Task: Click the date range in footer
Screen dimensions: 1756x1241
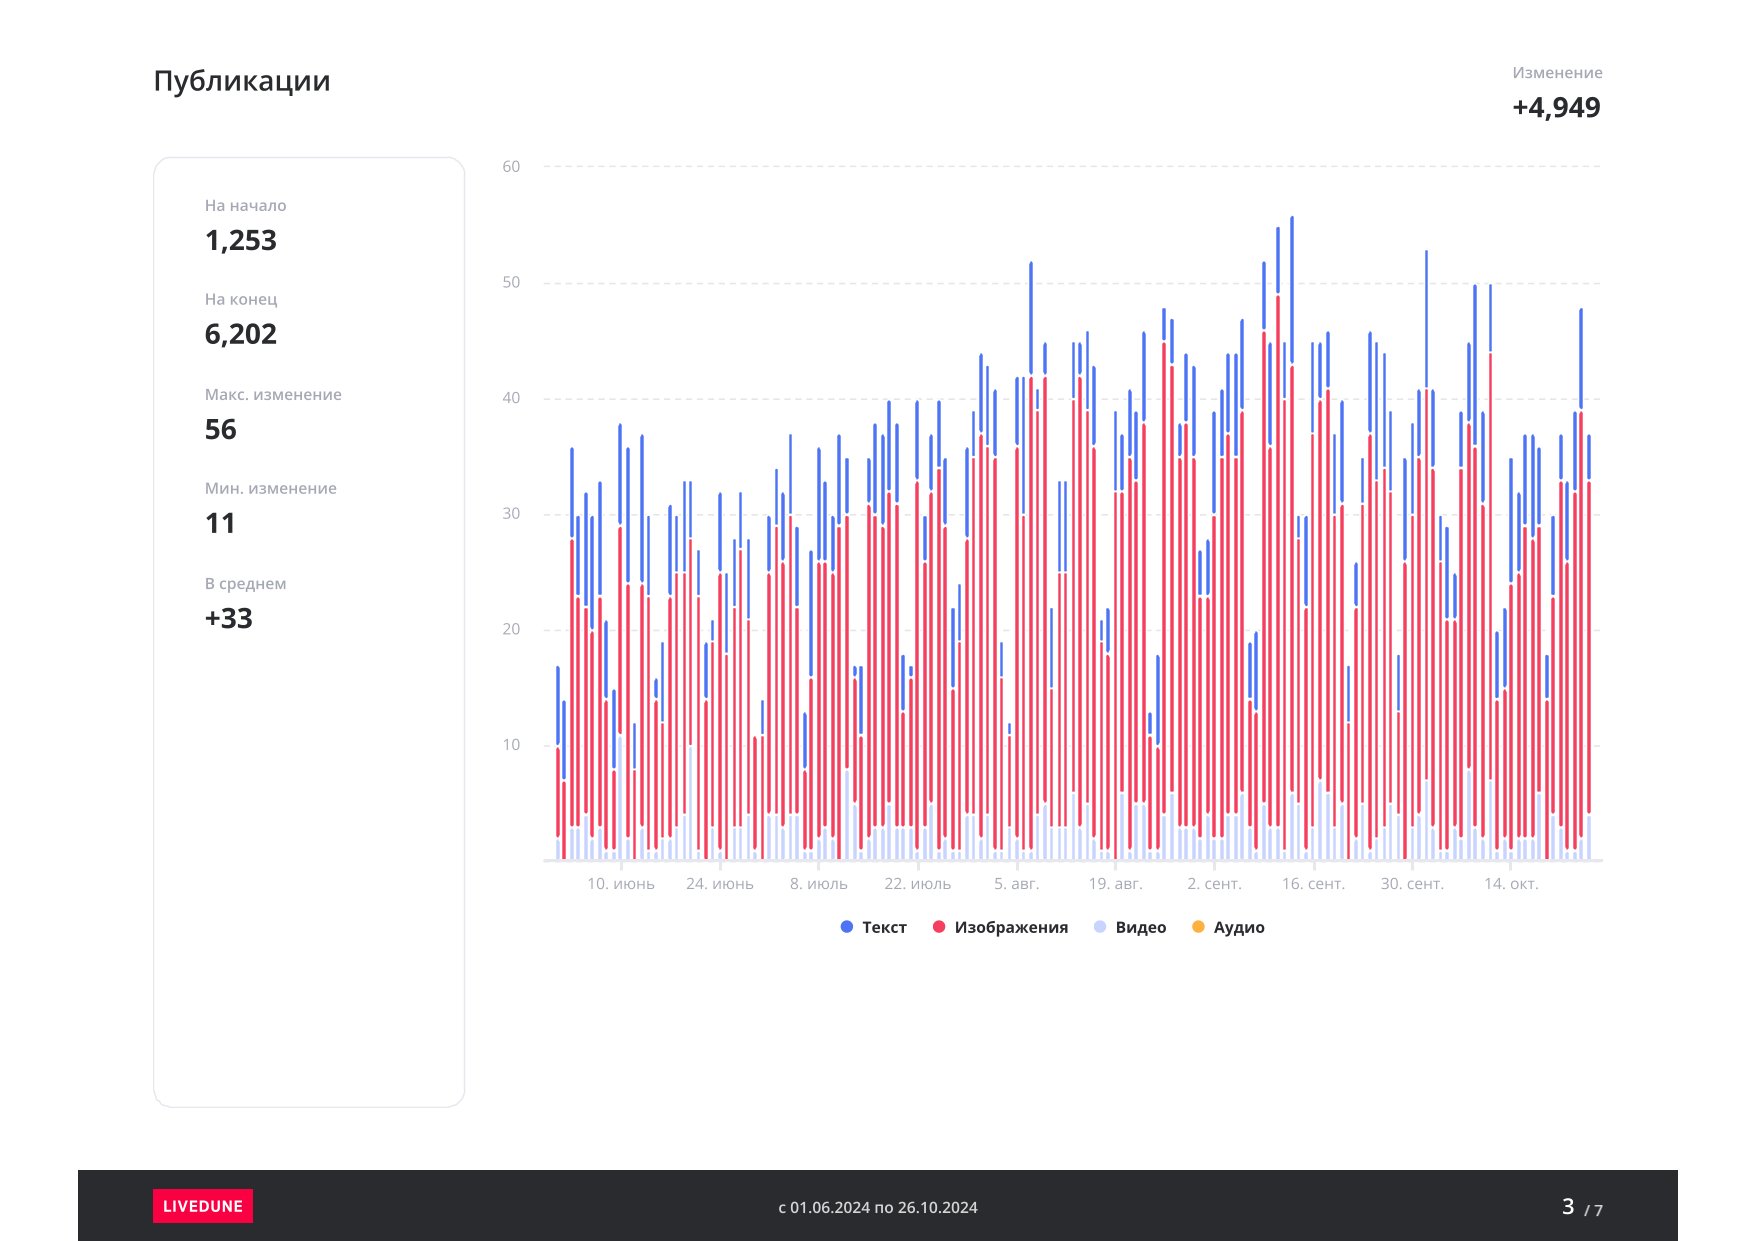Action: pos(878,1207)
